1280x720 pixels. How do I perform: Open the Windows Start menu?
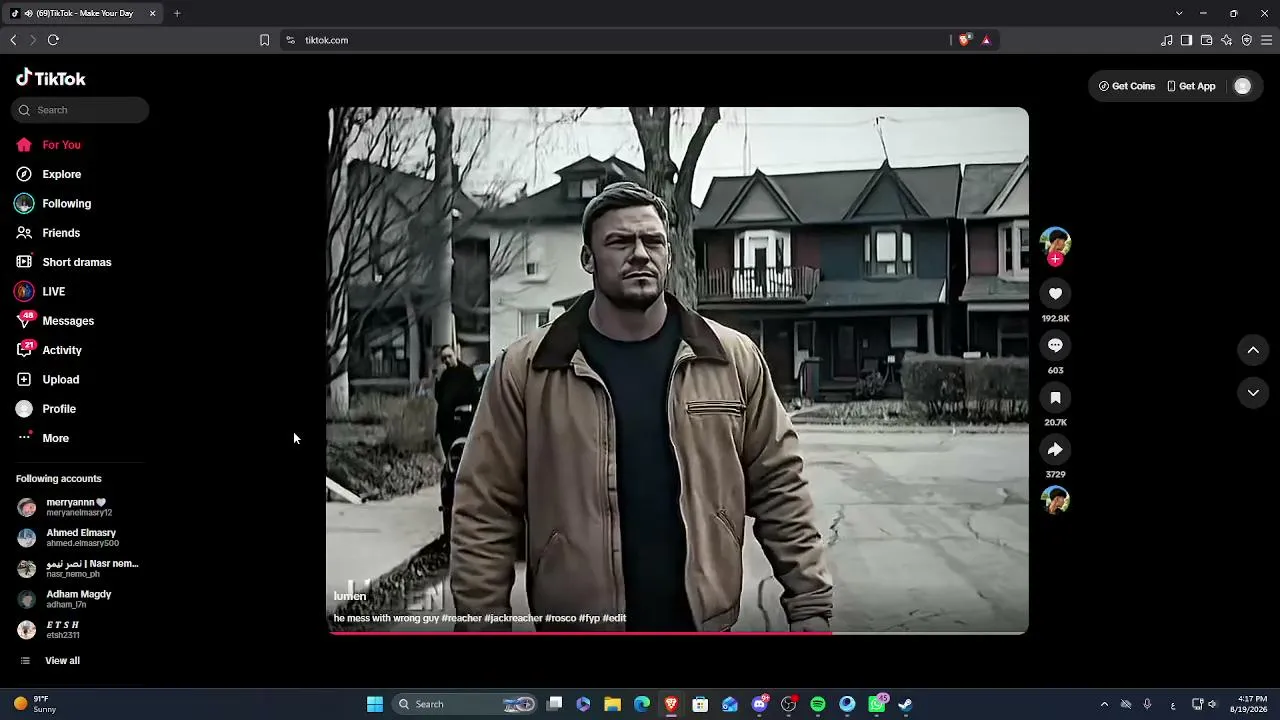pyautogui.click(x=375, y=704)
